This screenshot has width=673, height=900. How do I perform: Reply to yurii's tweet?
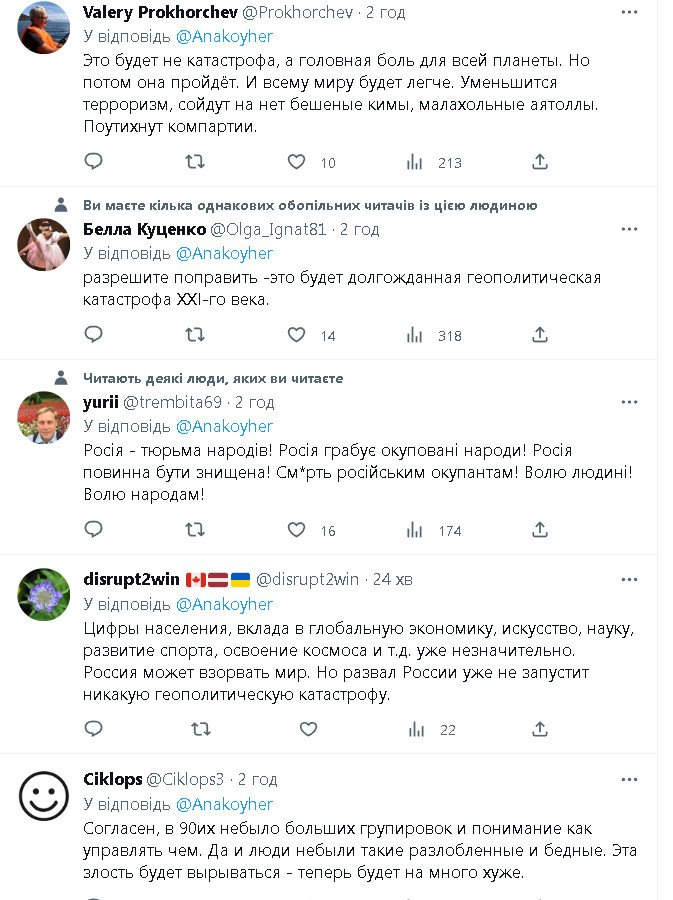[x=93, y=530]
